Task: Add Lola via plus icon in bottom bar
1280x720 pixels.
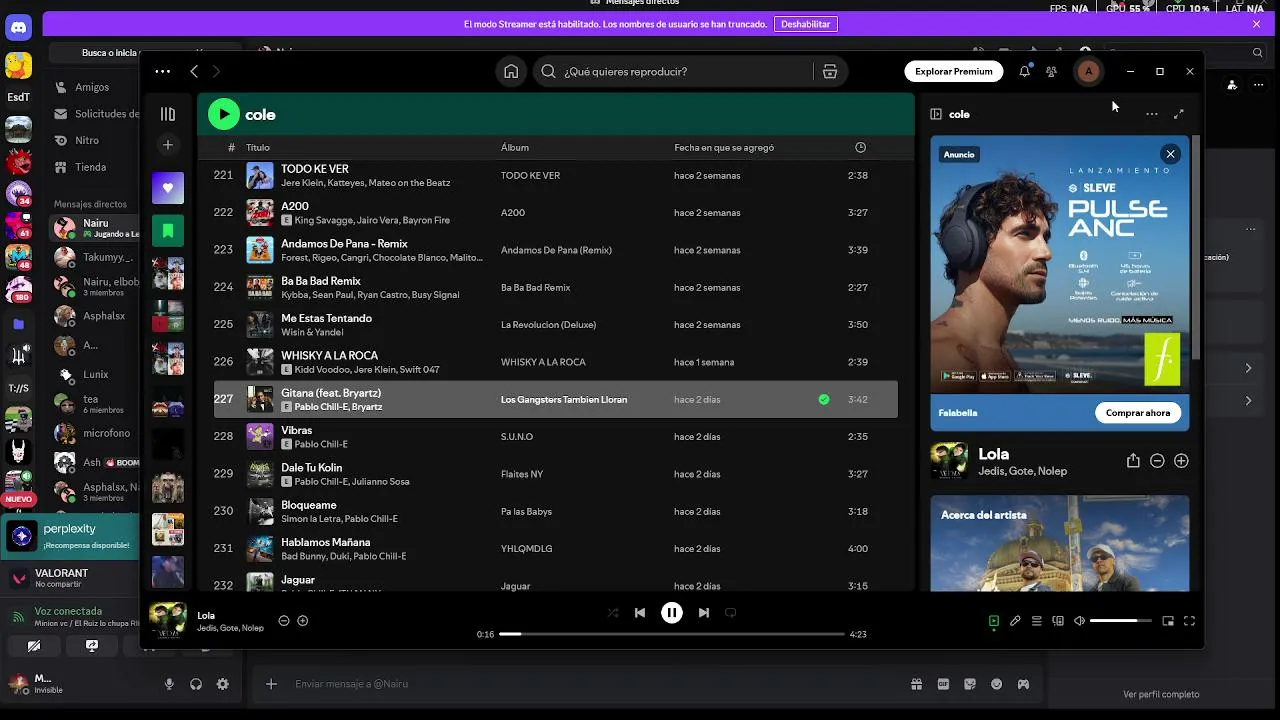Action: click(303, 621)
